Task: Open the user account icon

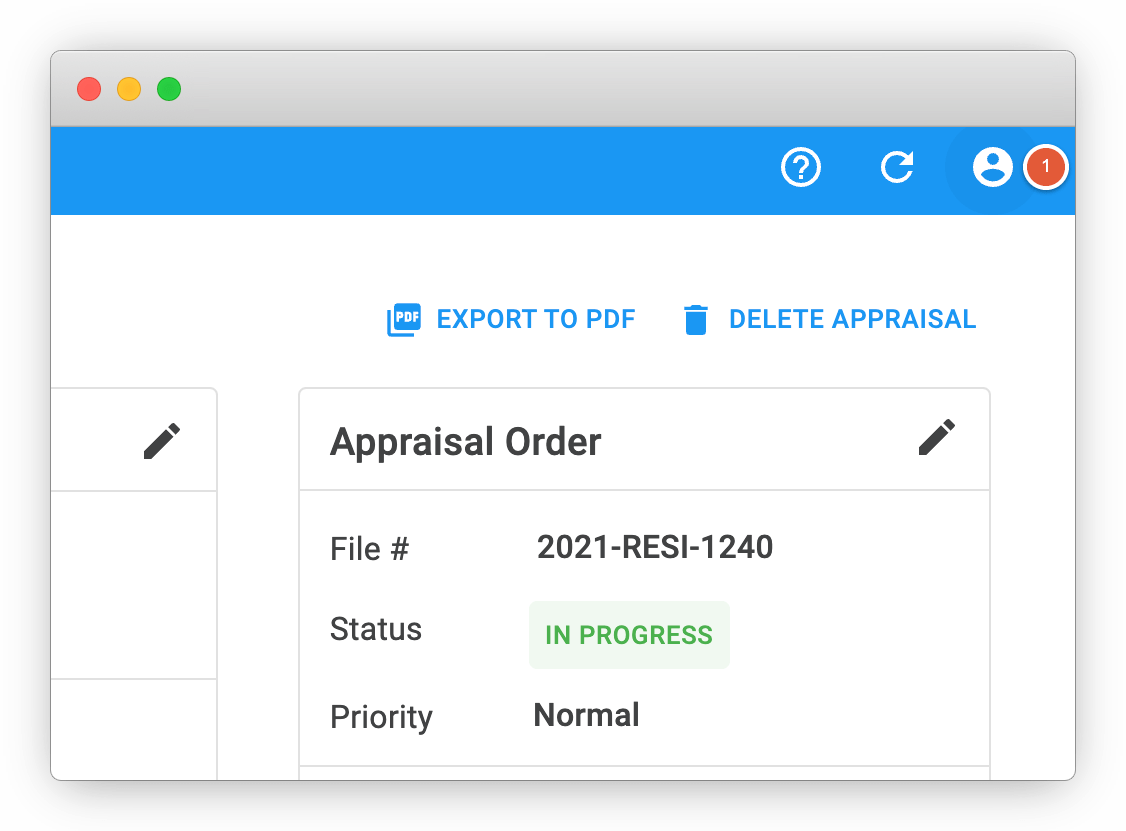Action: click(992, 167)
